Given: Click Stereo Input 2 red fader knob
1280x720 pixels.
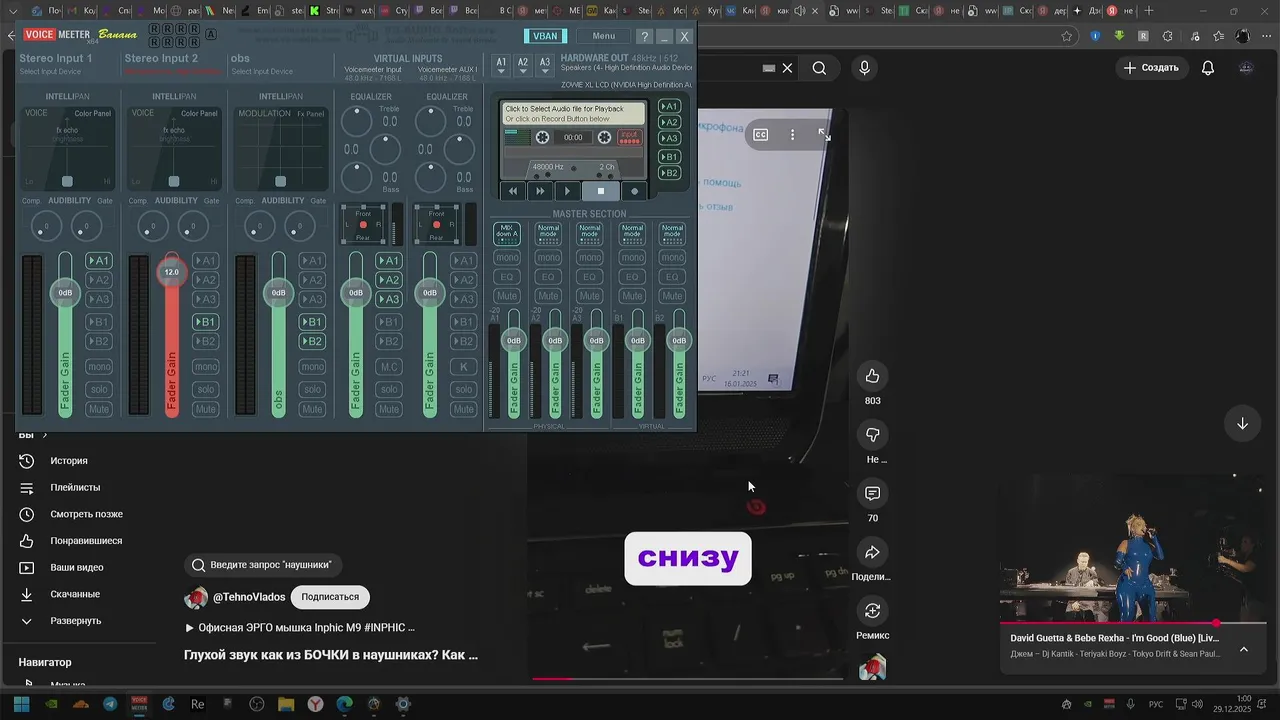Looking at the screenshot, I should pyautogui.click(x=172, y=272).
